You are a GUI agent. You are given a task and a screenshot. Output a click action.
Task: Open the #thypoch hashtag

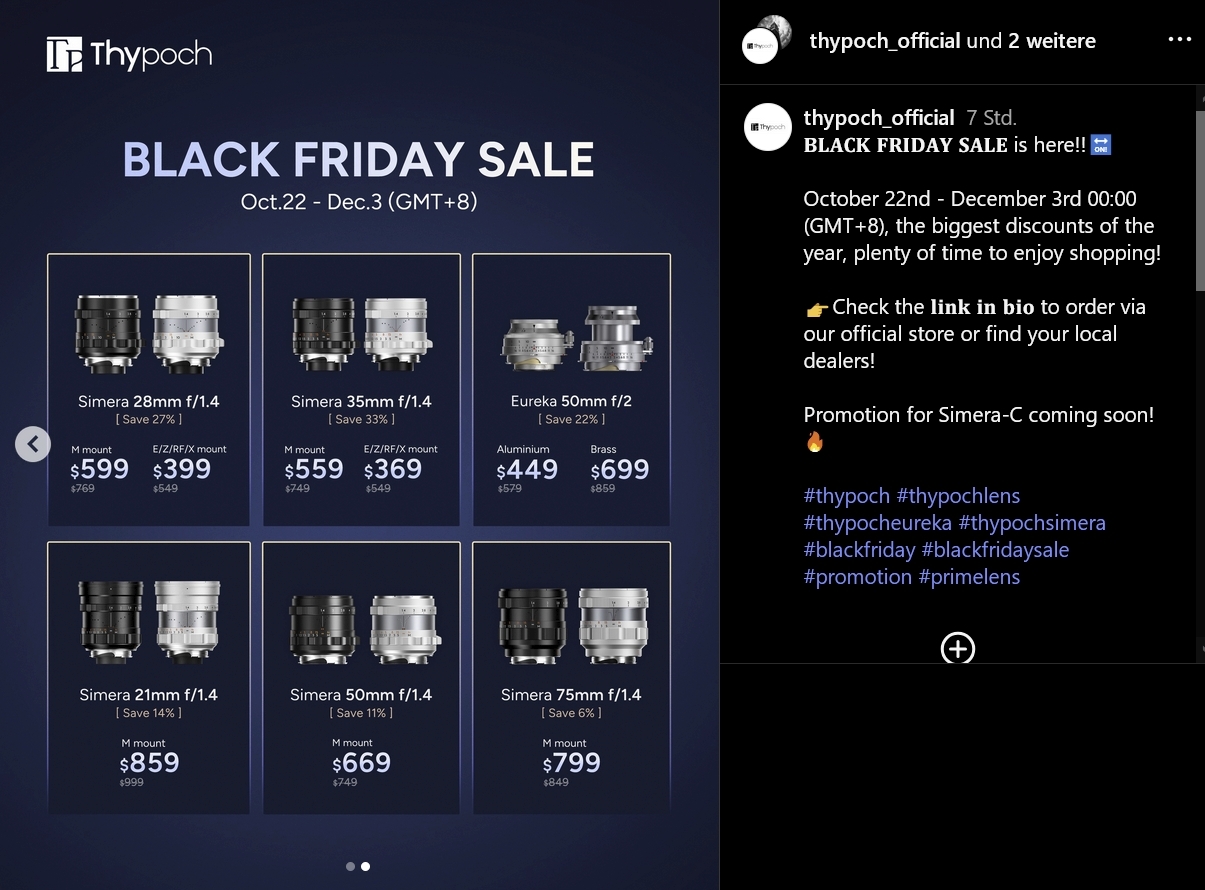click(x=846, y=496)
